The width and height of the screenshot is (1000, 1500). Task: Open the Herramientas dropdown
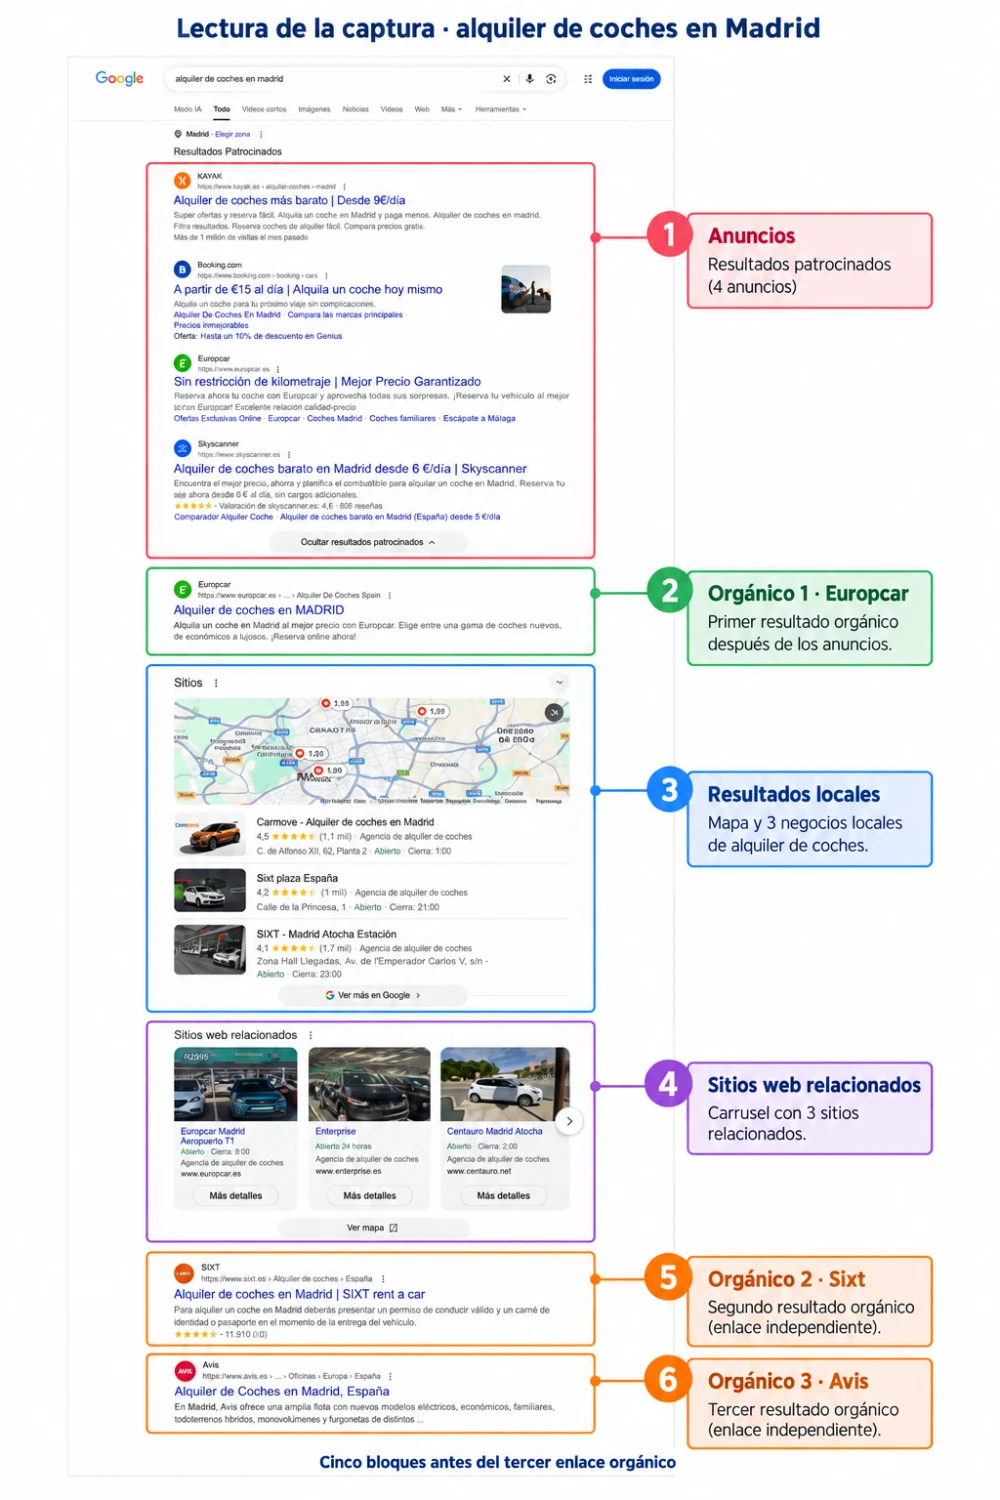(x=501, y=109)
